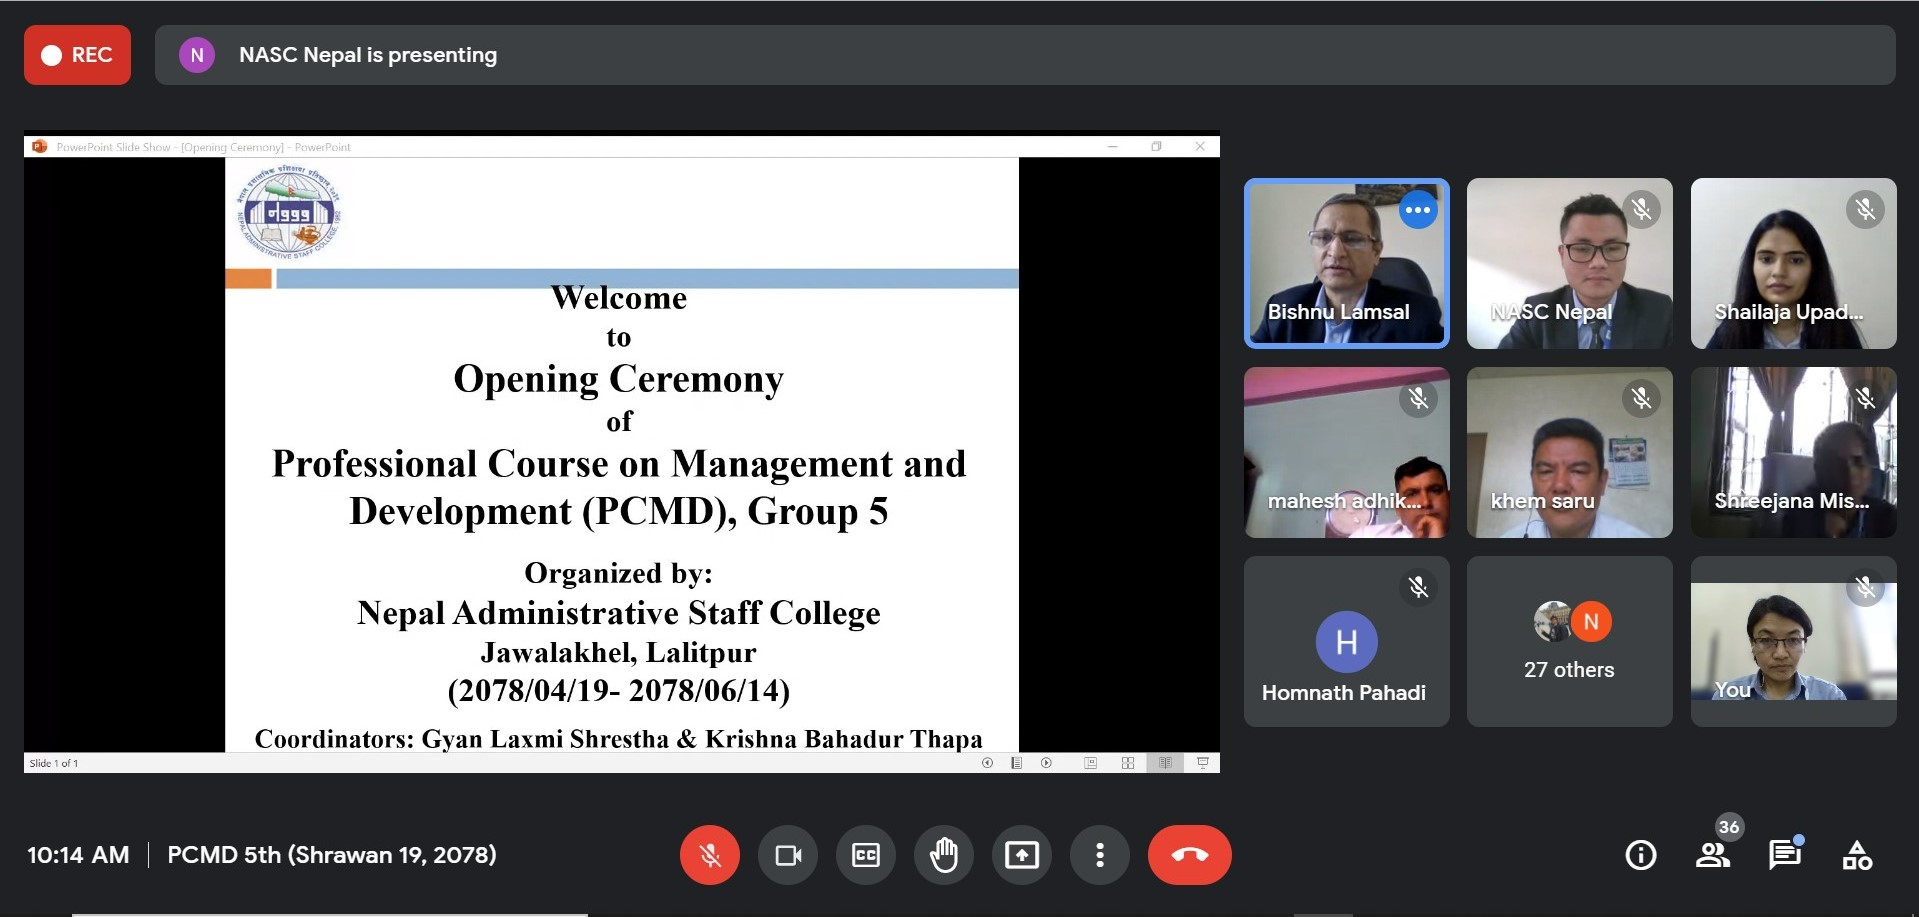The image size is (1919, 917).
Task: Close the PowerPoint Slide Show window
Action: [x=1200, y=146]
